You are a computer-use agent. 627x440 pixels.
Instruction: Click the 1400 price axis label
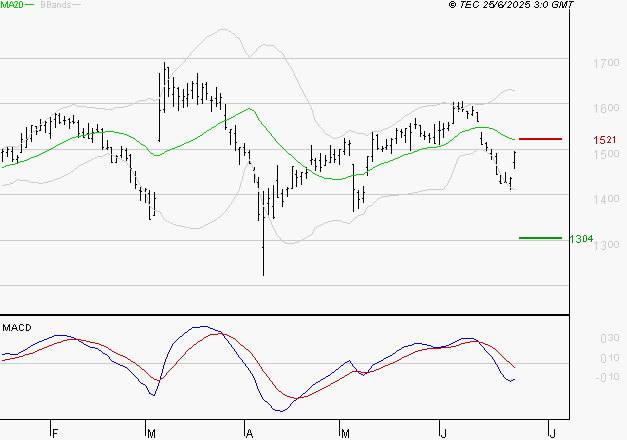click(x=606, y=199)
